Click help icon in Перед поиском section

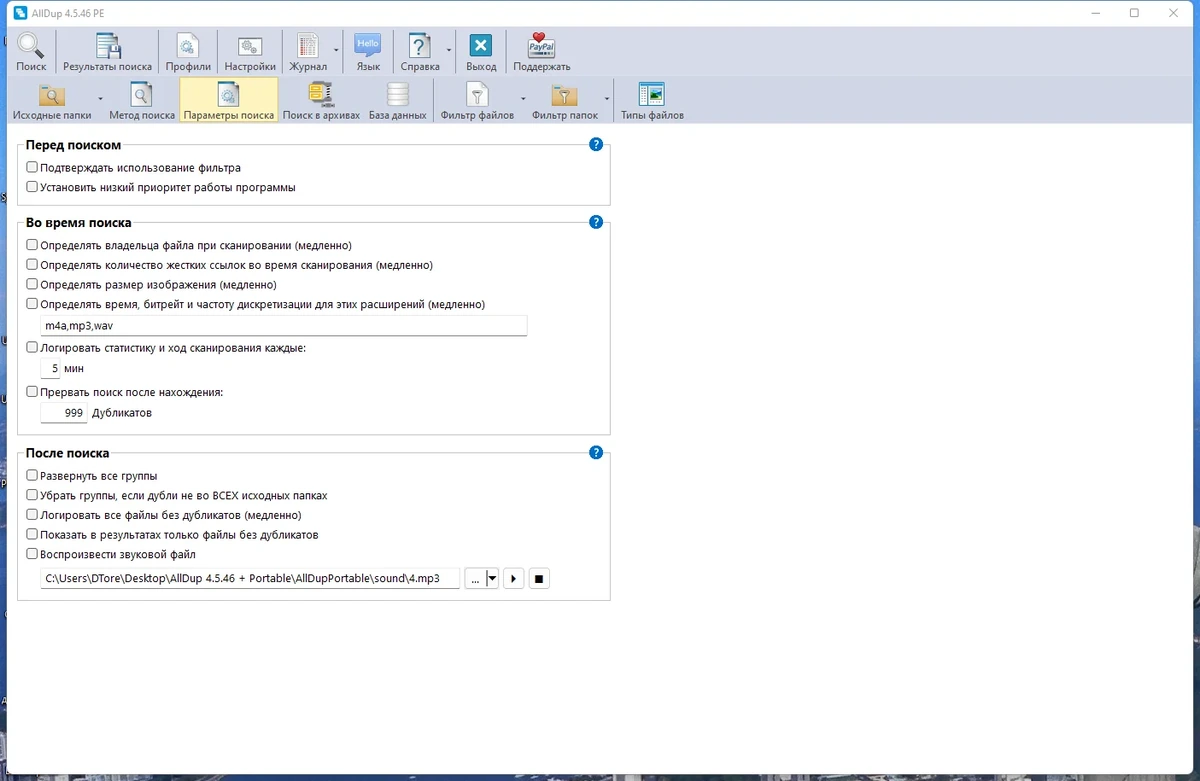click(x=596, y=144)
